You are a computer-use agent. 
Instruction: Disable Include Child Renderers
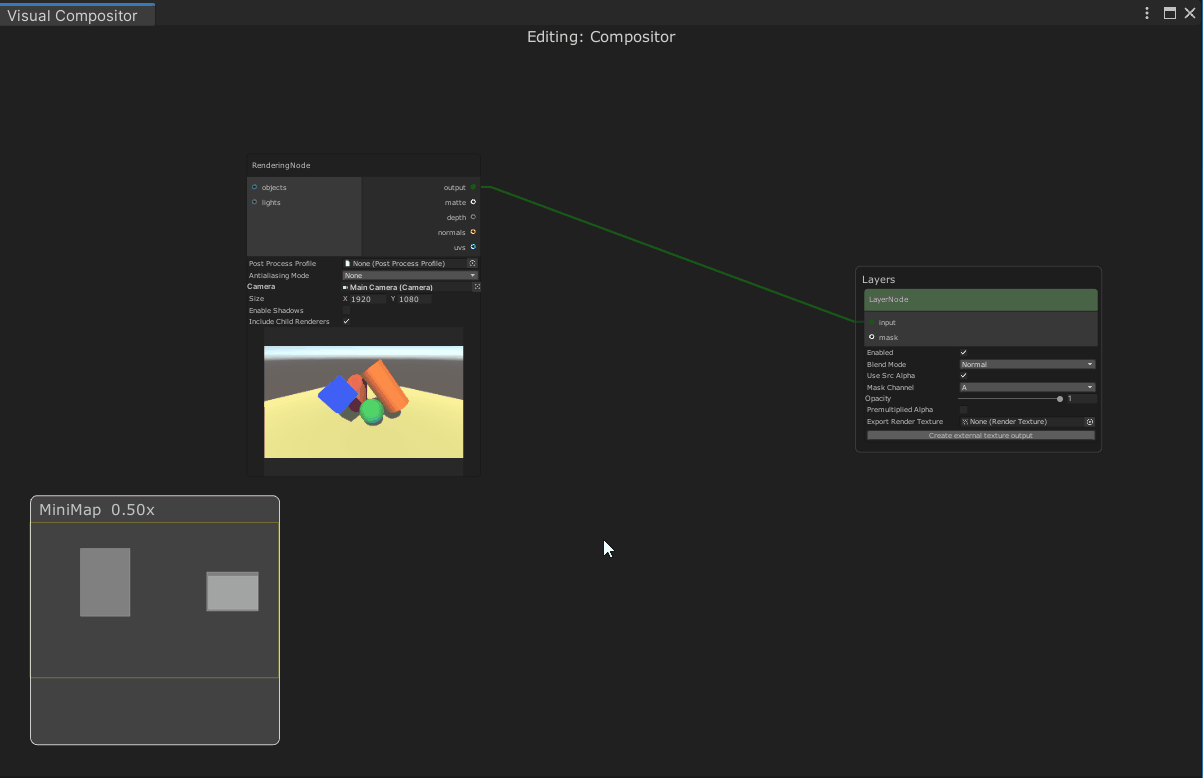pos(346,321)
